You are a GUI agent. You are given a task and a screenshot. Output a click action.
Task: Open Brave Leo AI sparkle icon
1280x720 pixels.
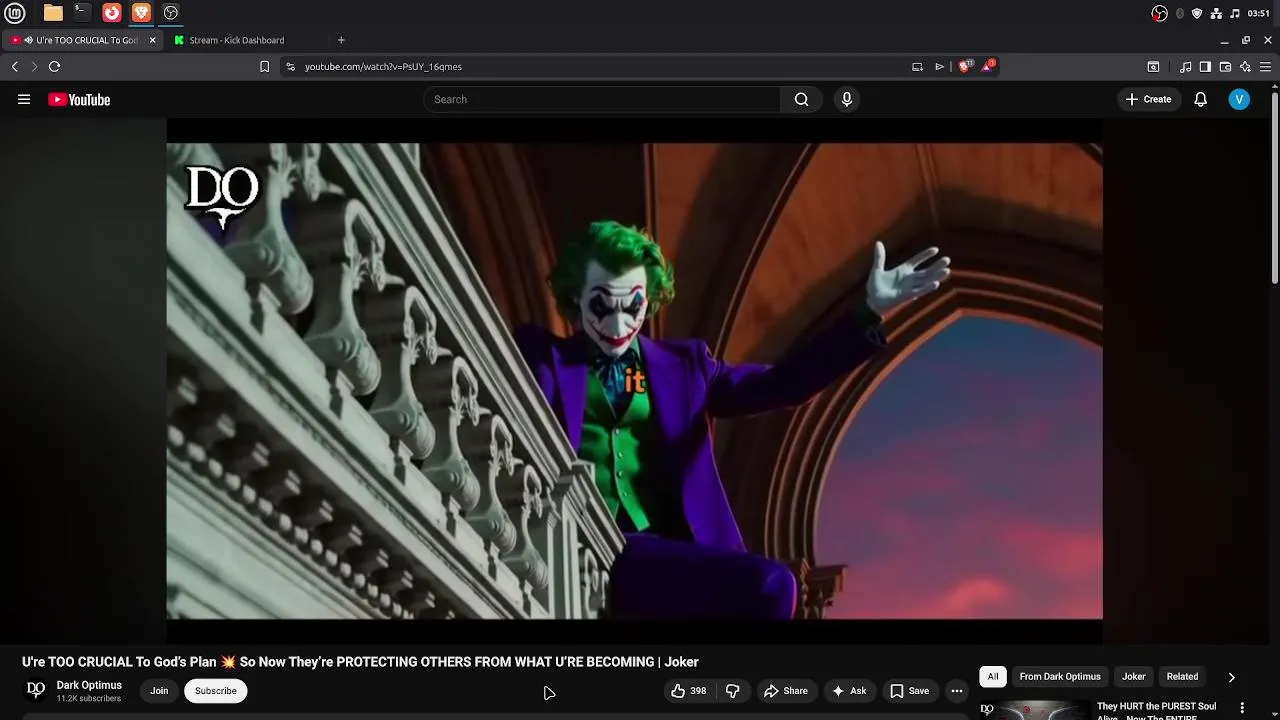coord(1245,67)
